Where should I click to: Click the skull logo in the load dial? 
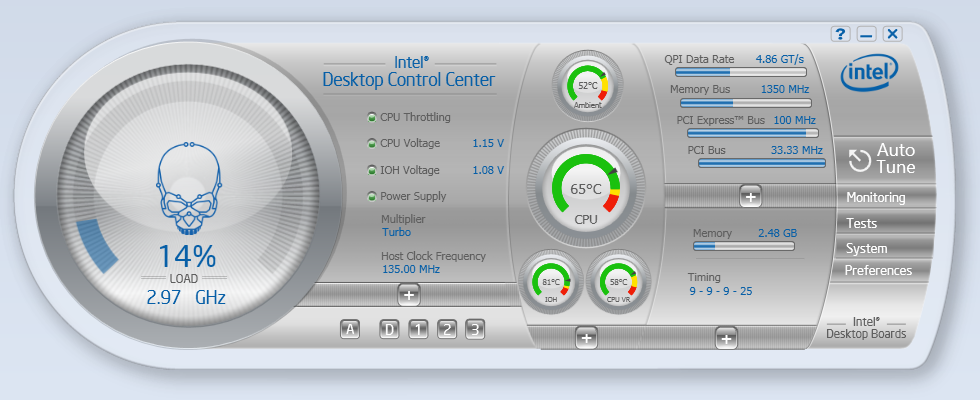pyautogui.click(x=188, y=188)
